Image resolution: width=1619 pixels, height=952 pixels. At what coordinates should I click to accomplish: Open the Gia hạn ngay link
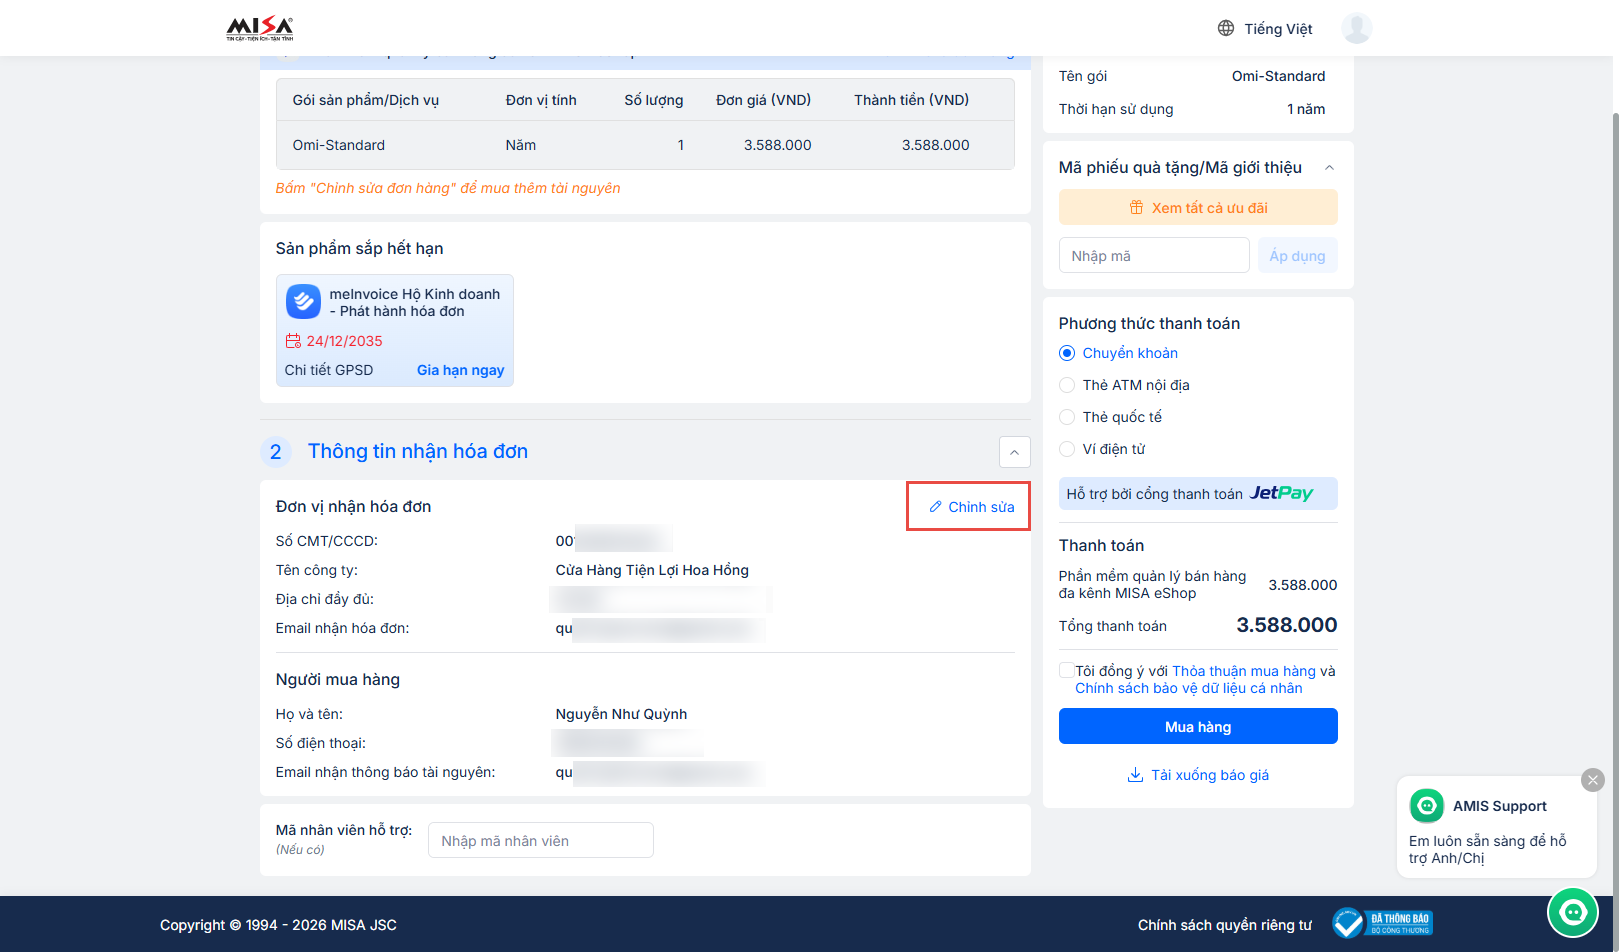460,370
